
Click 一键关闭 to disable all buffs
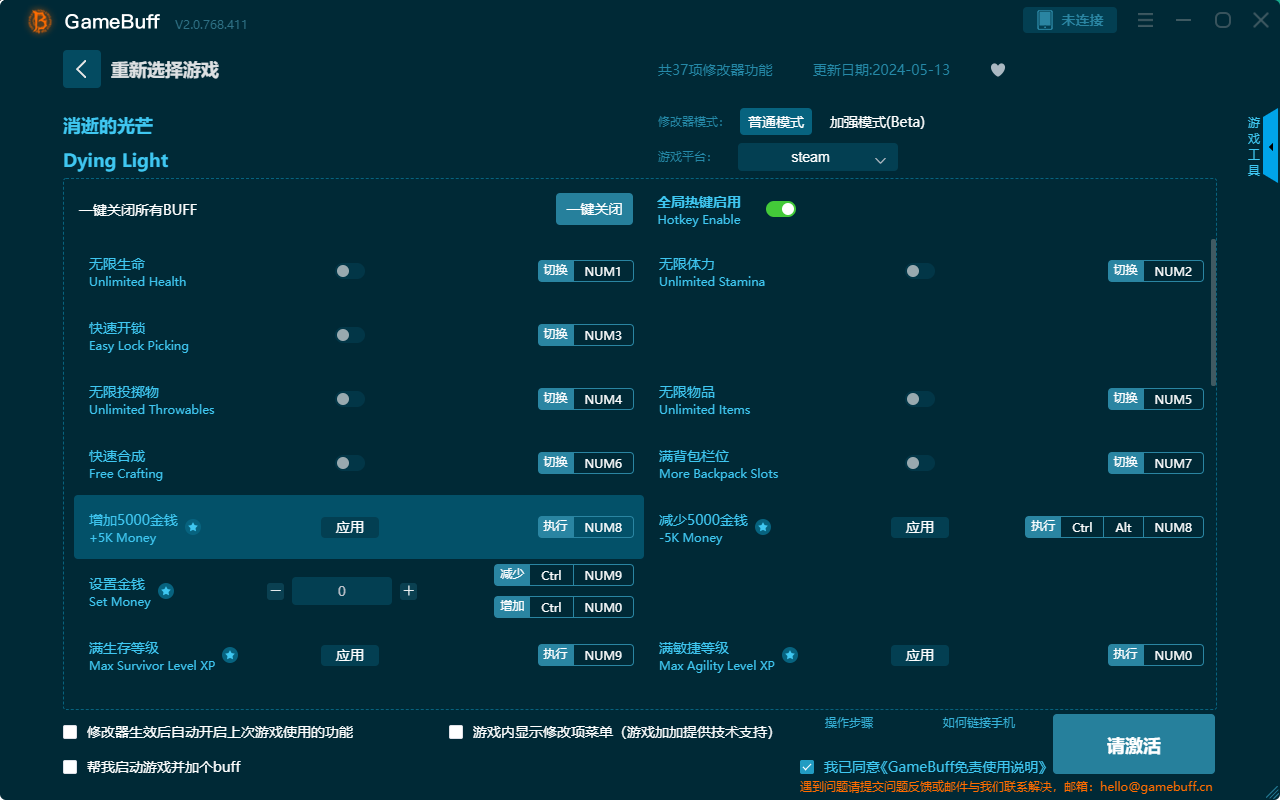pyautogui.click(x=594, y=209)
